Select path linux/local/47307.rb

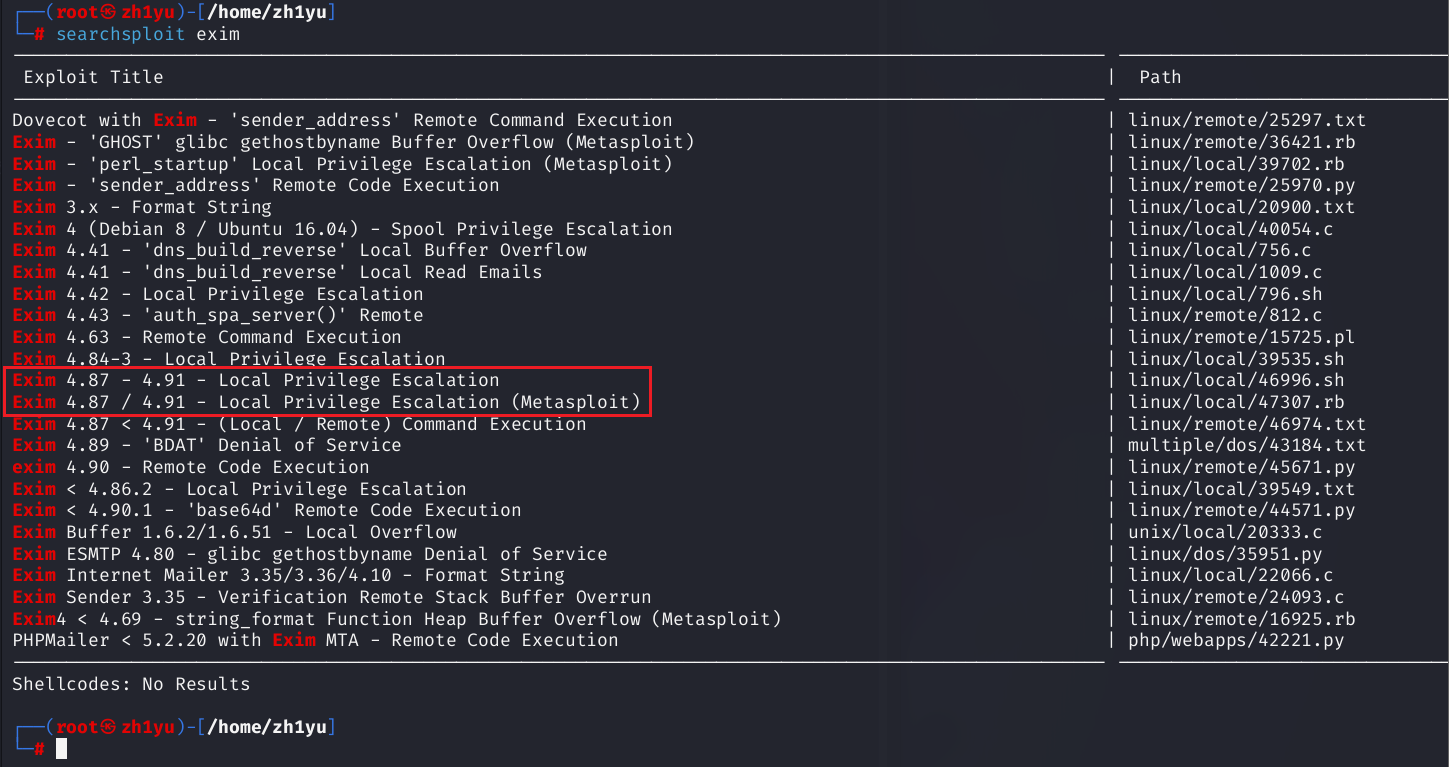point(1236,402)
